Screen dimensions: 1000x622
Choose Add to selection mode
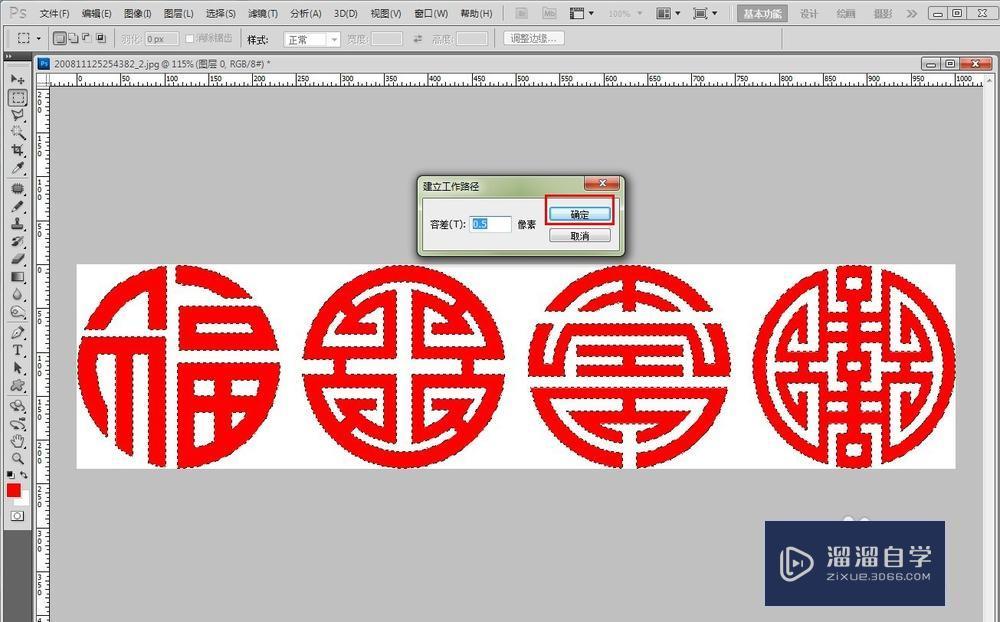(73, 39)
